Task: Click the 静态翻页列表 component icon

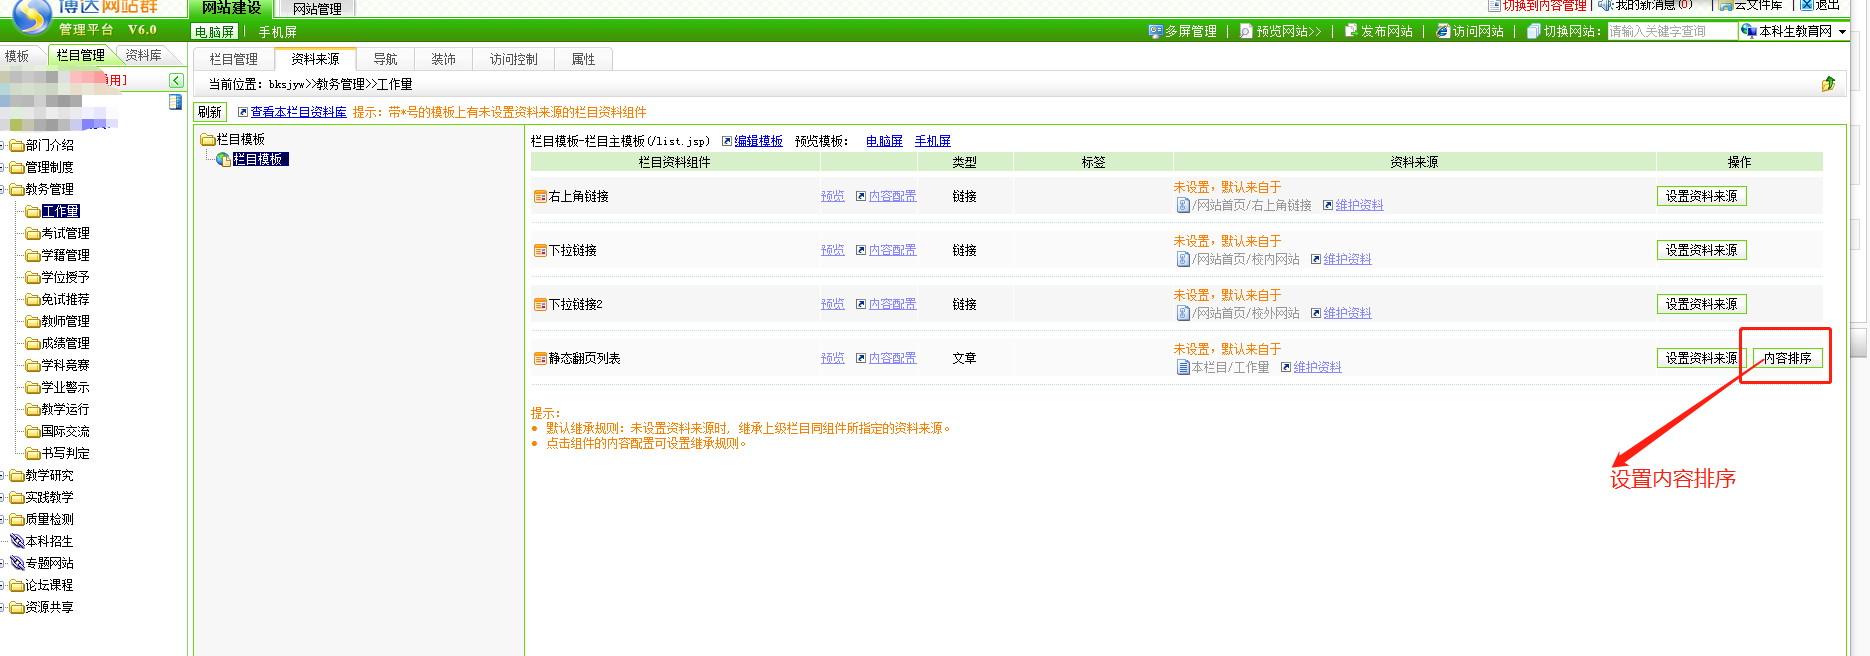Action: point(540,359)
